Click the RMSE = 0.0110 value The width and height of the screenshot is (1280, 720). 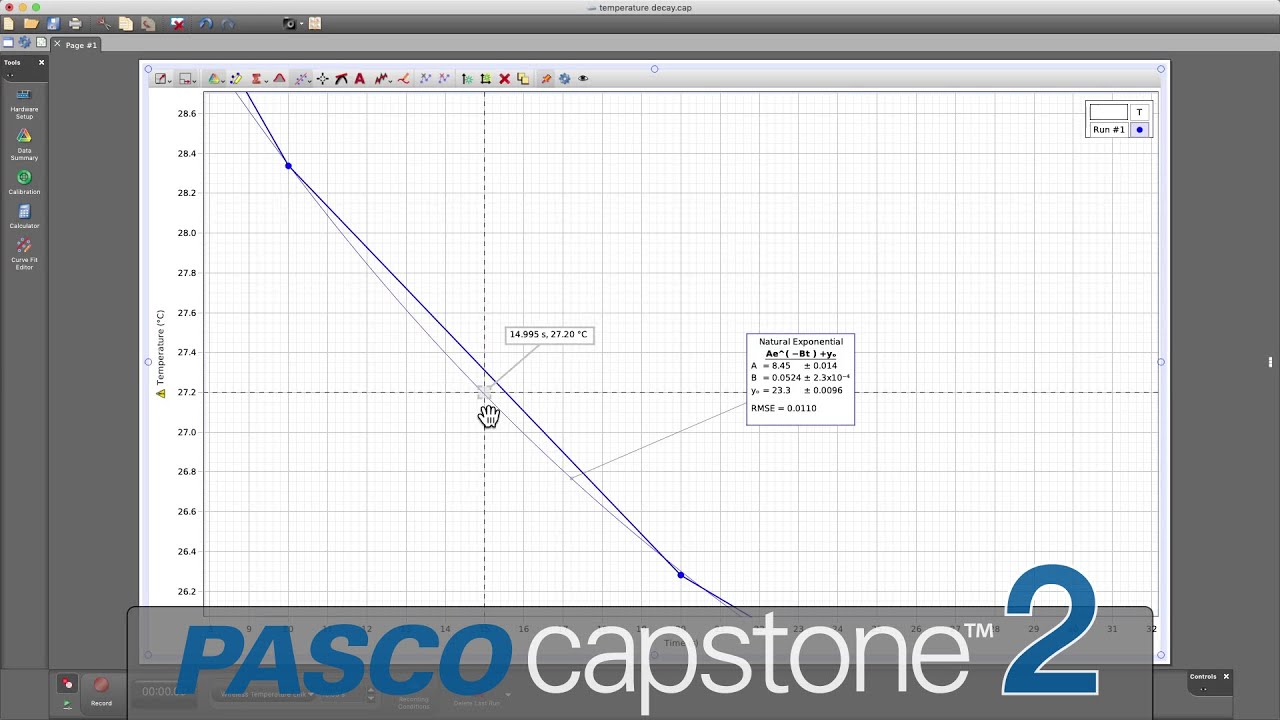point(784,408)
